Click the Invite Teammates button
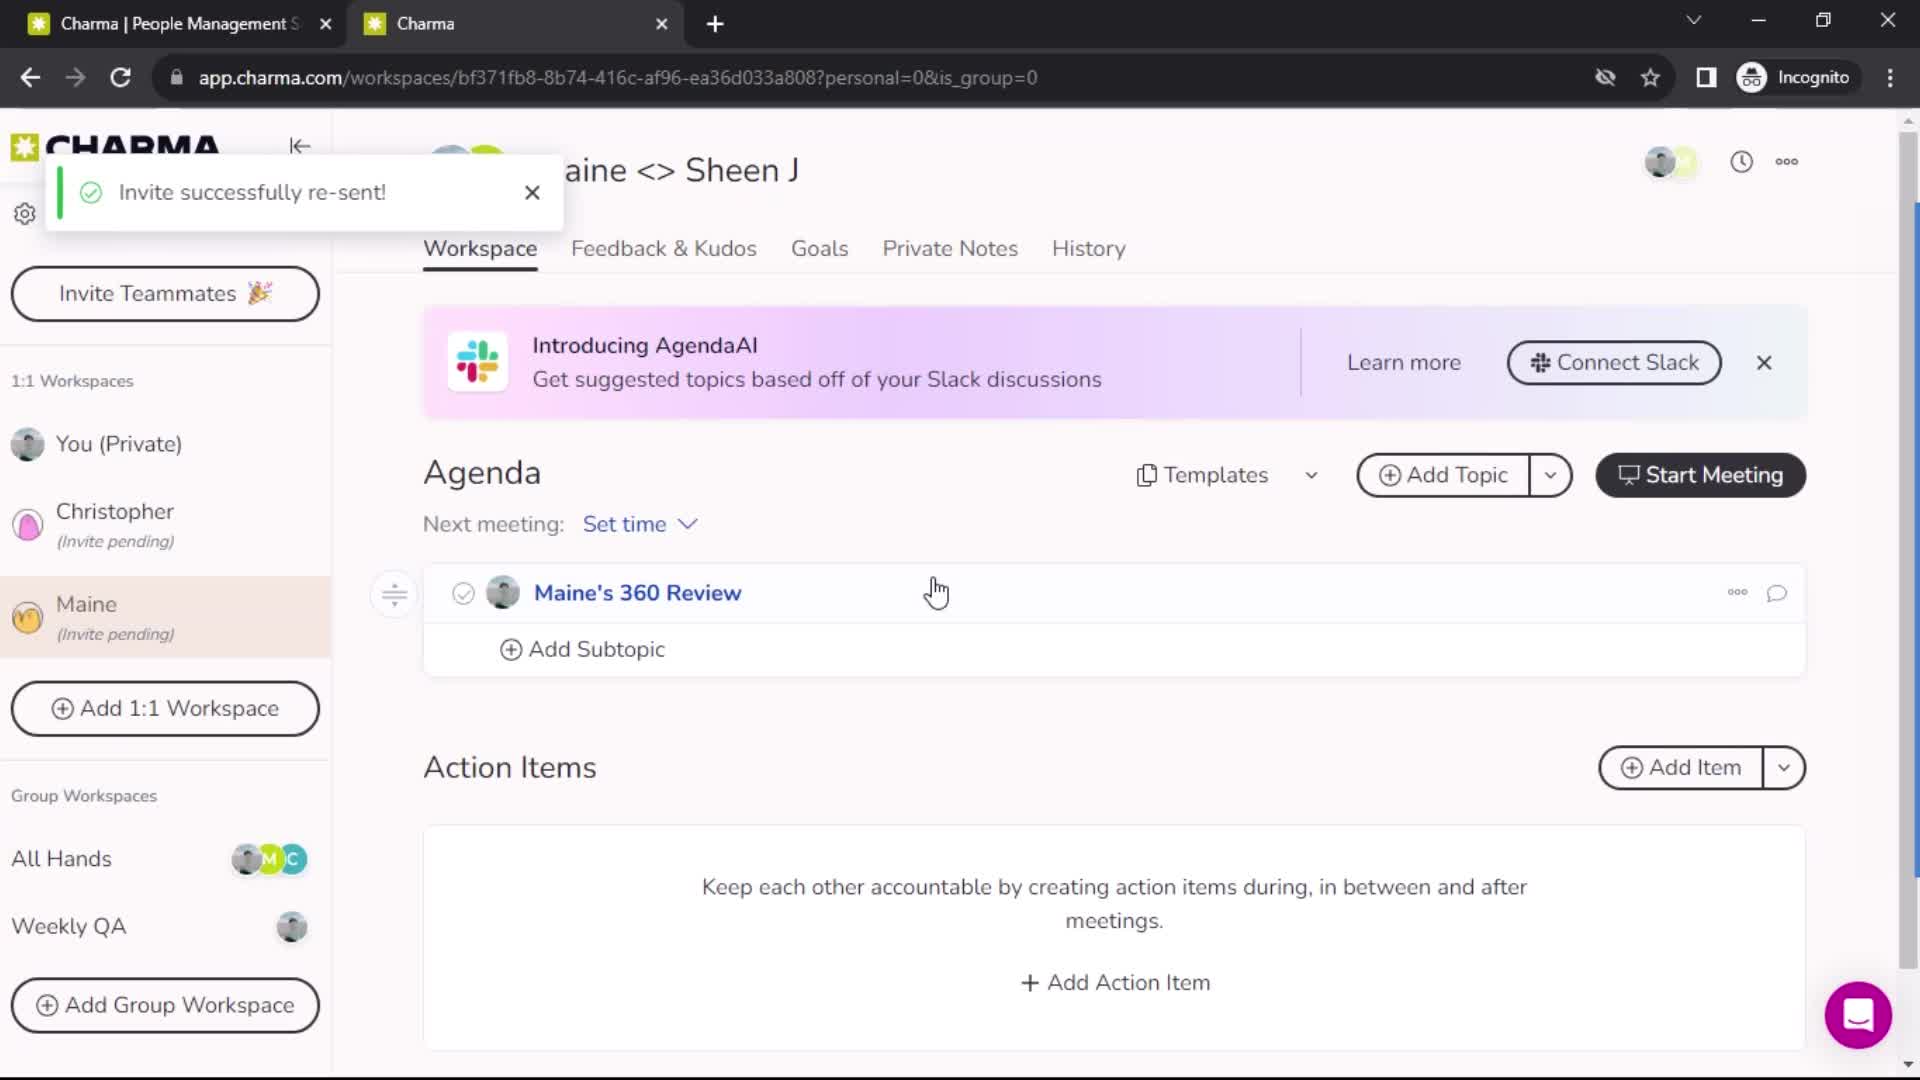 point(164,294)
